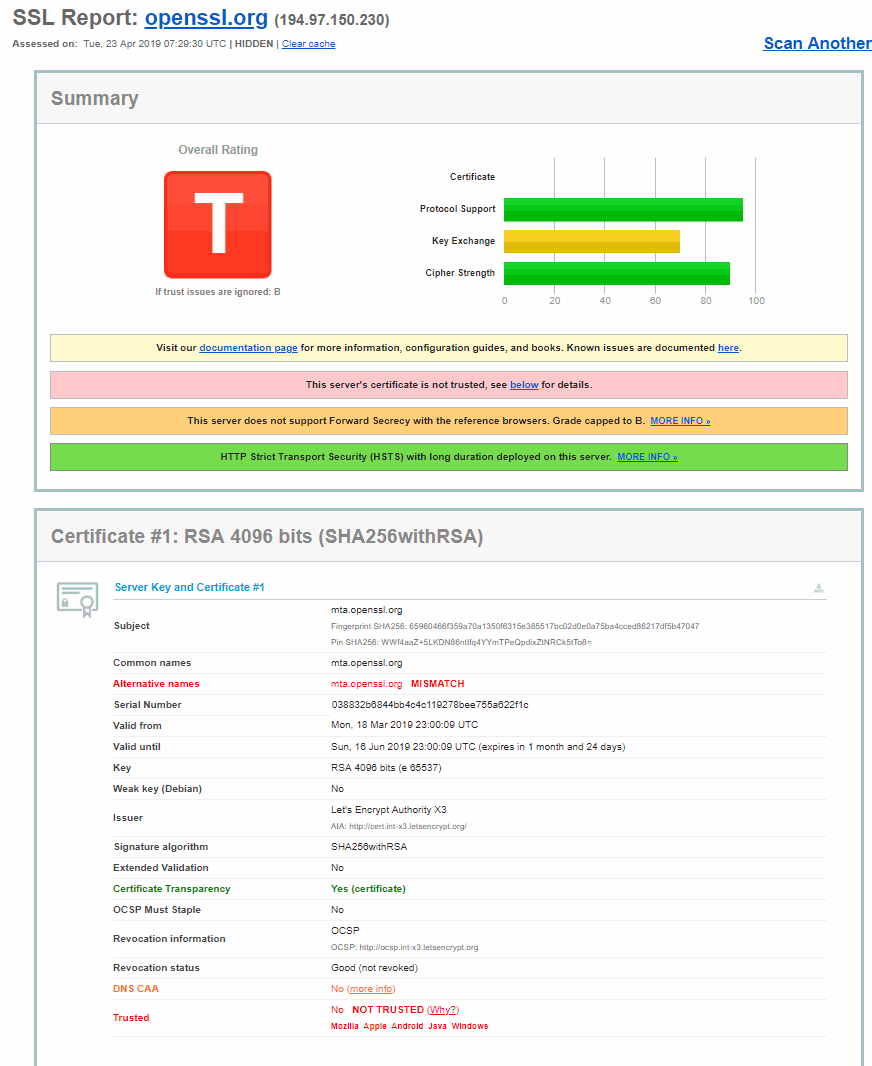Viewport: 872px width, 1066px height.
Task: Click the known issues 'here' link
Action: [x=728, y=347]
